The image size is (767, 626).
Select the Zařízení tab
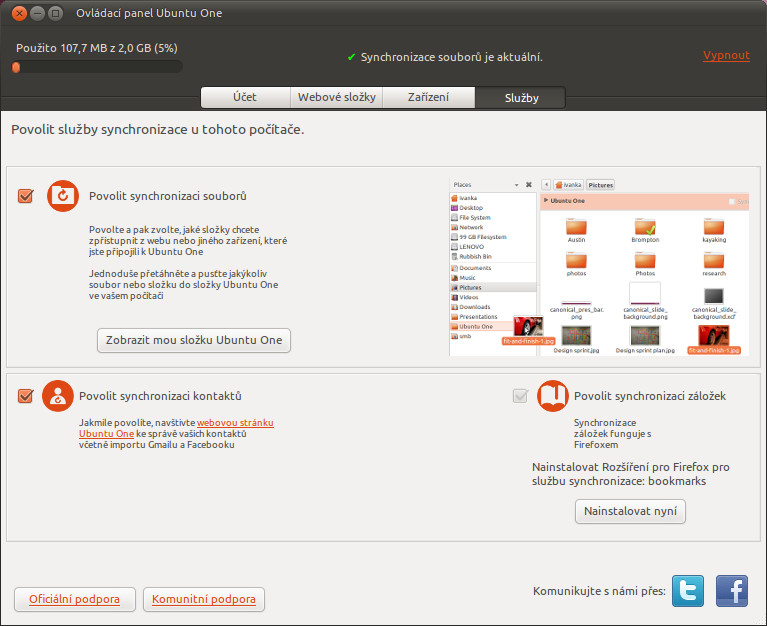click(428, 97)
